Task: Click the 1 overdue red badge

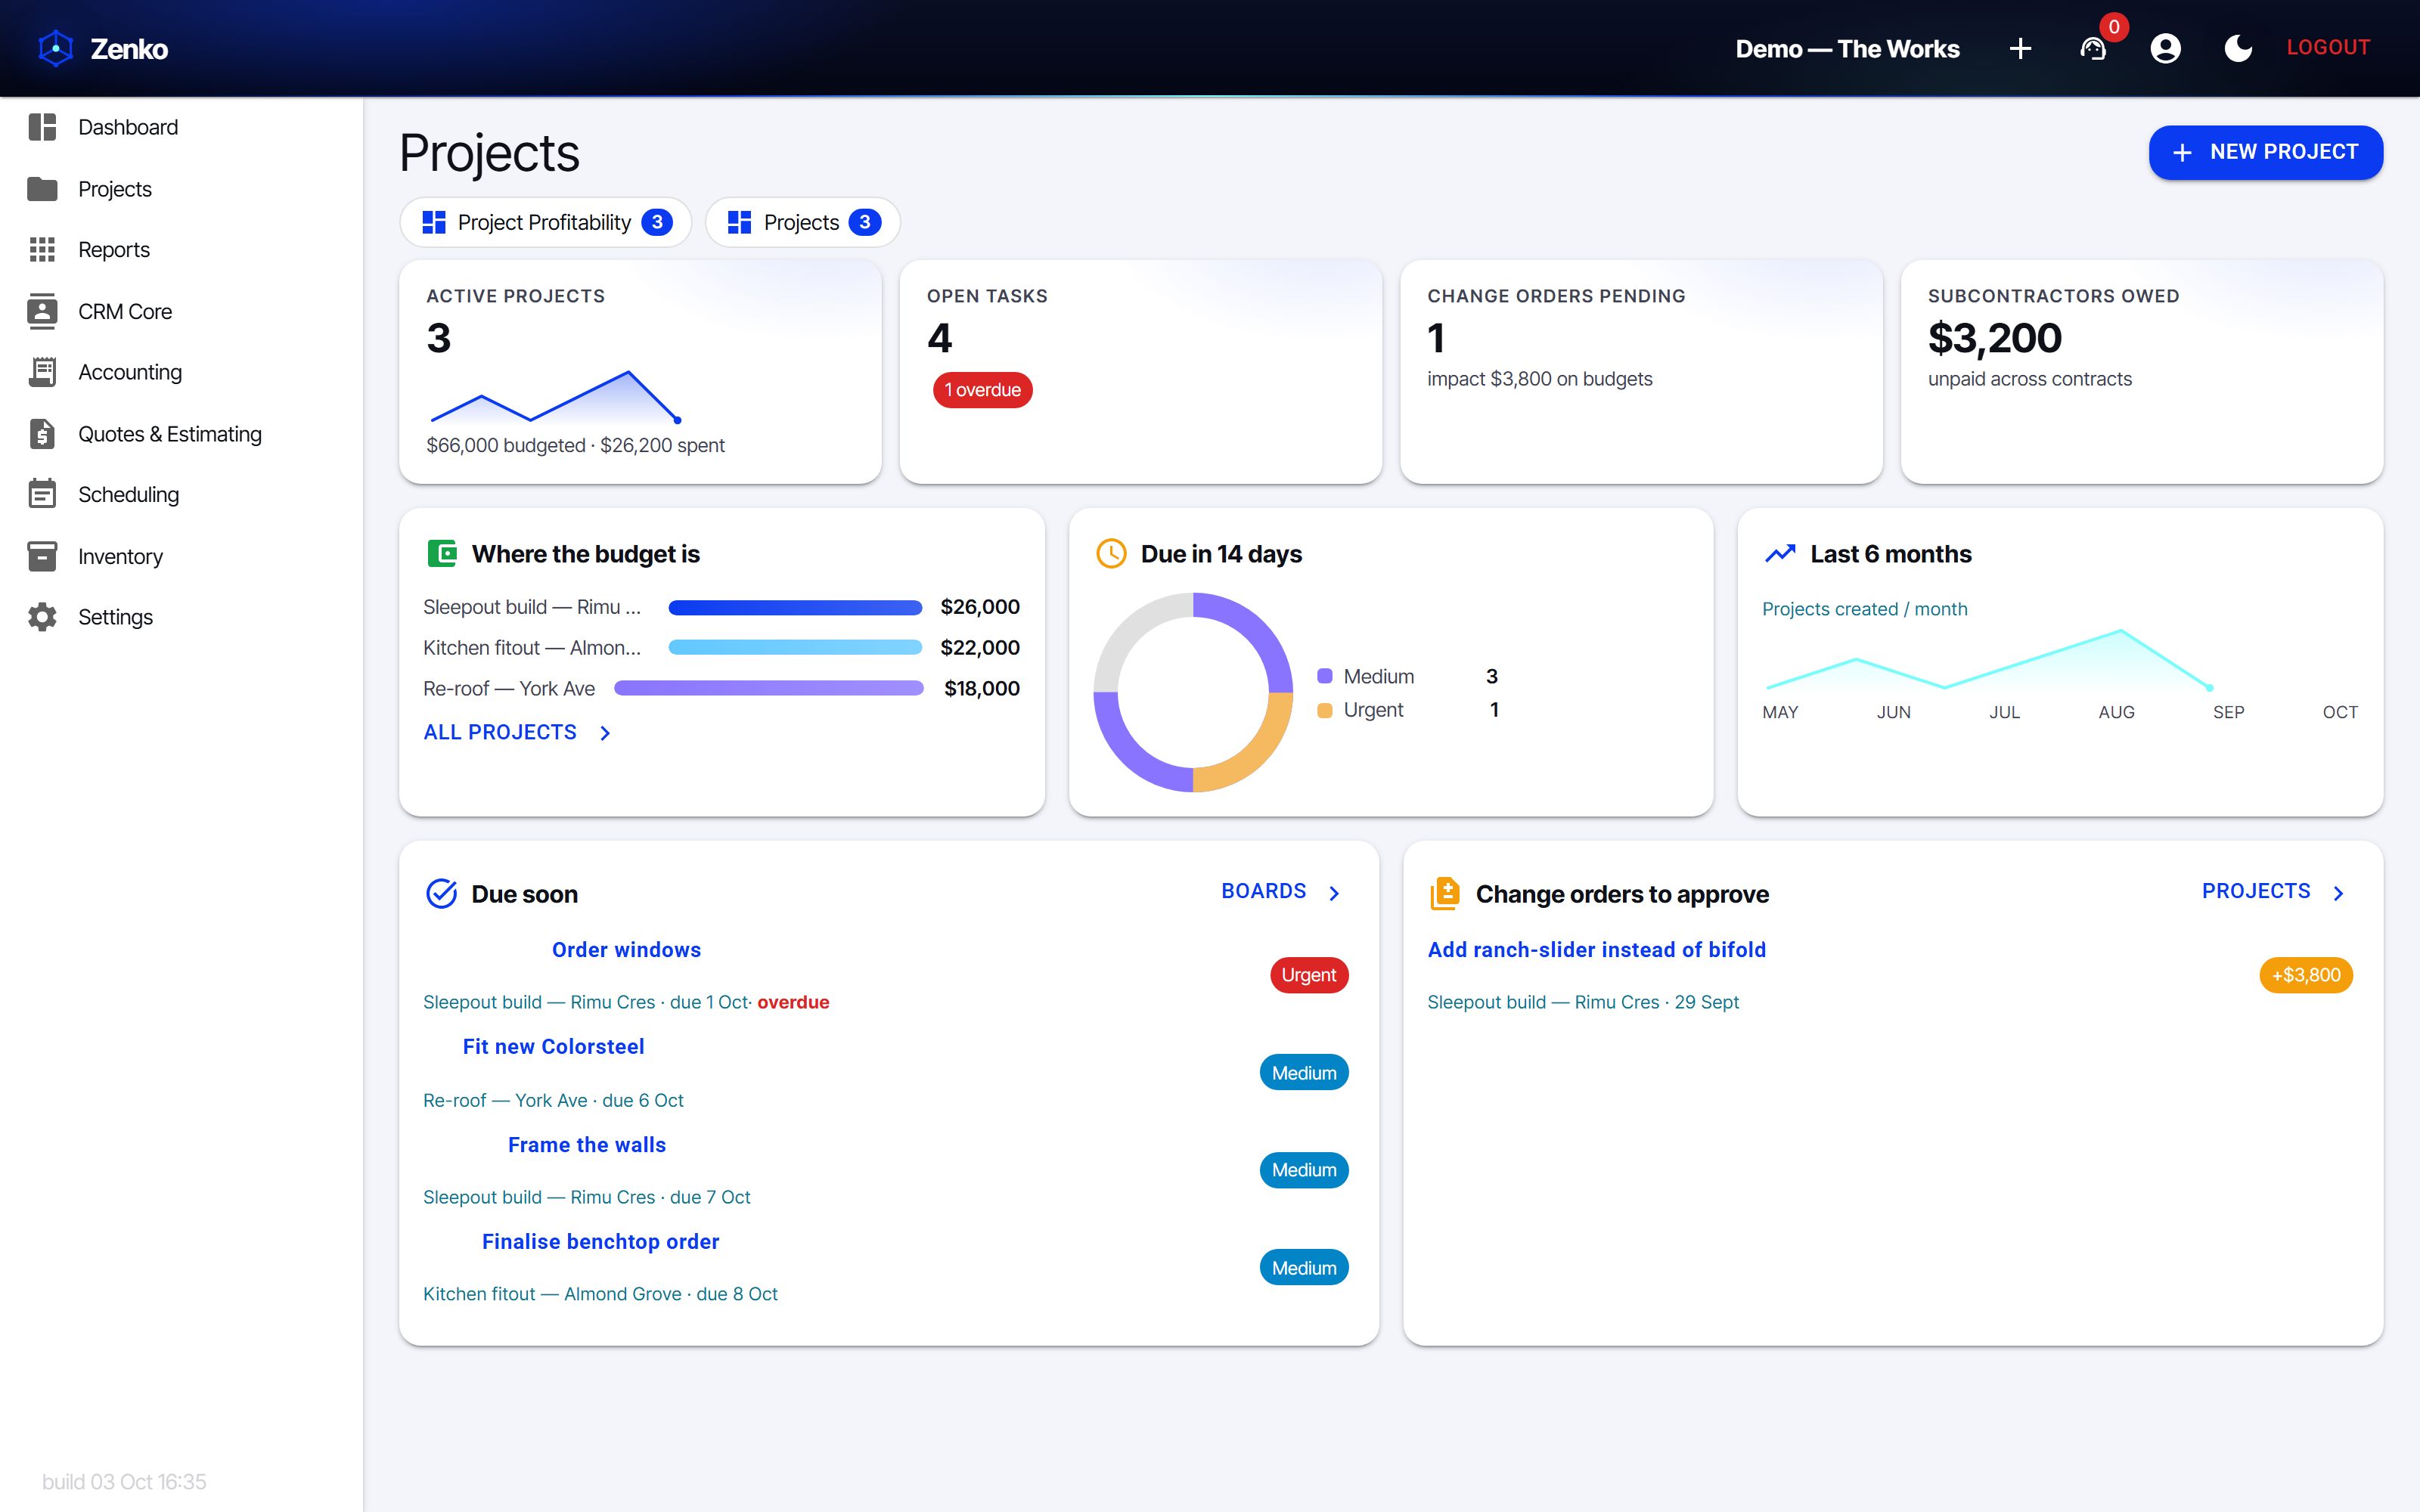Action: pyautogui.click(x=982, y=390)
